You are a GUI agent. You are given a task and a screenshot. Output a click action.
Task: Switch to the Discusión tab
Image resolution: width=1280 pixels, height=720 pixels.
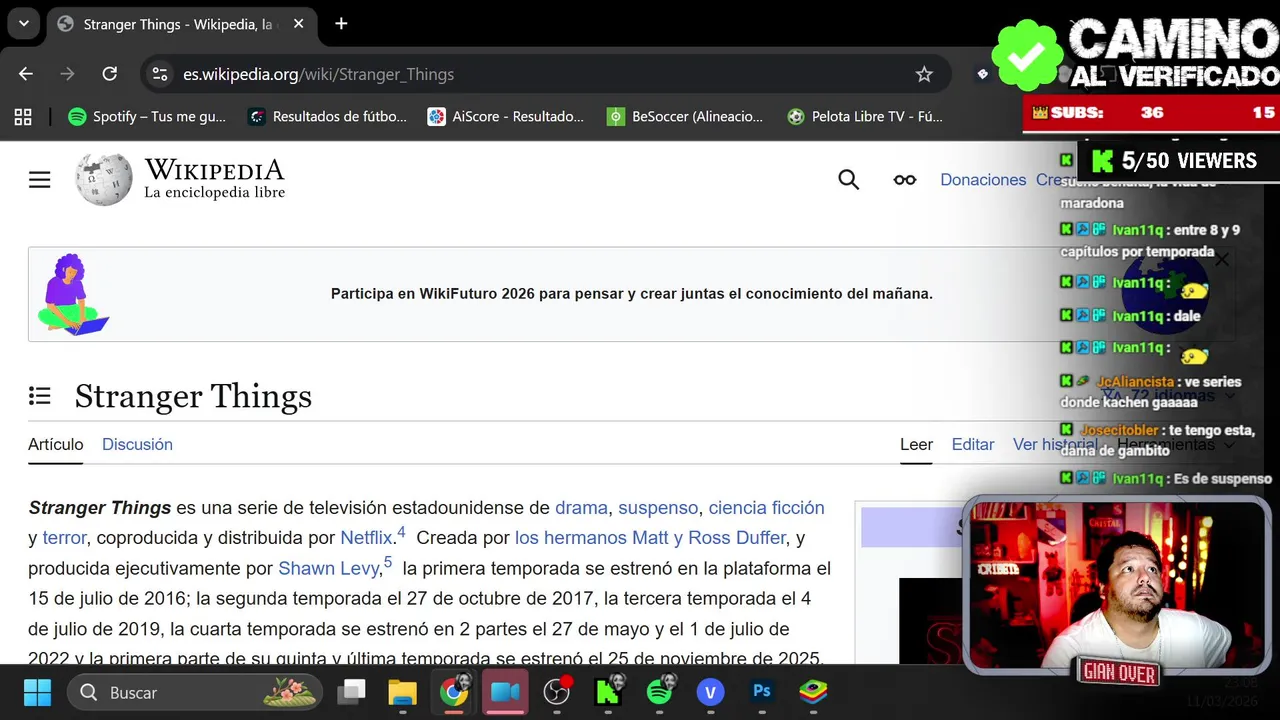coord(137,444)
